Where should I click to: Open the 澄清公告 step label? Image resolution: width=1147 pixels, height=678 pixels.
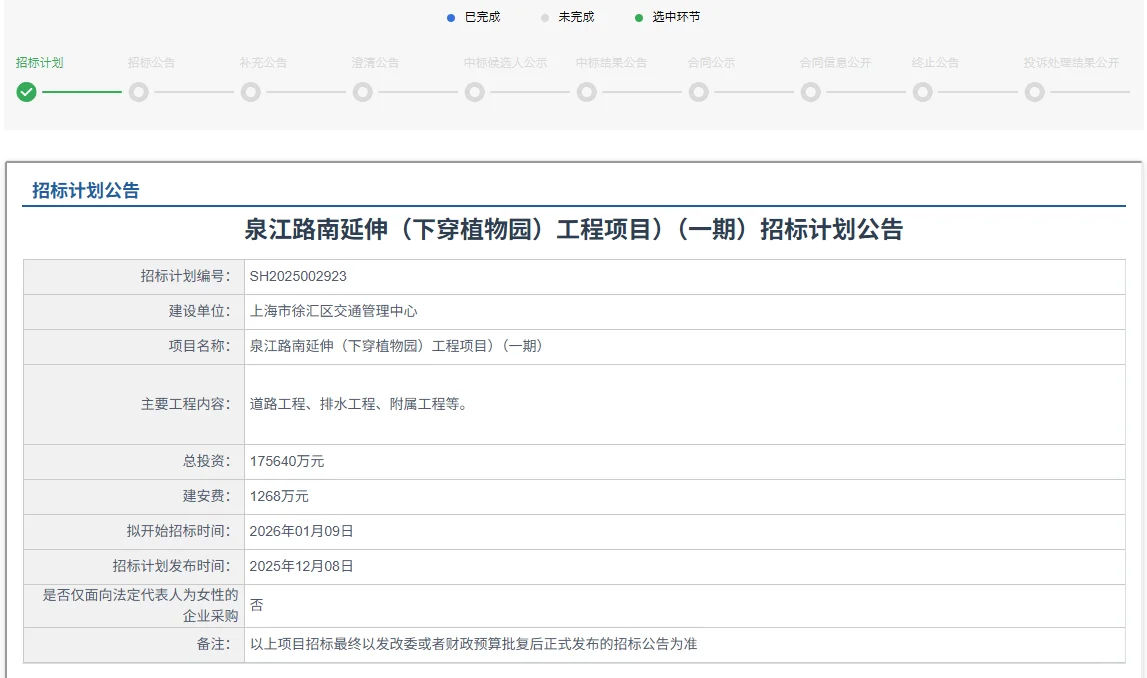click(x=375, y=63)
